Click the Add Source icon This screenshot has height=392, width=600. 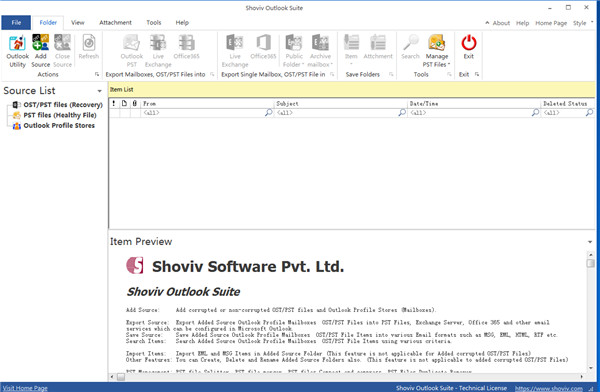(40, 42)
